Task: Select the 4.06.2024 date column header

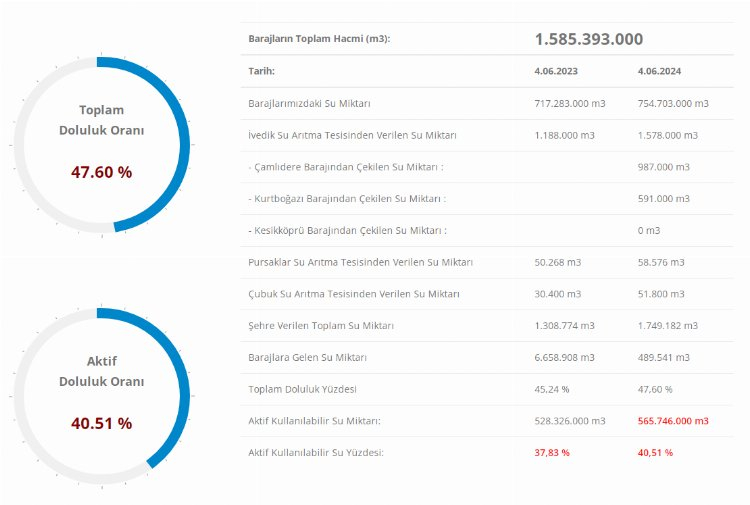Action: point(658,72)
